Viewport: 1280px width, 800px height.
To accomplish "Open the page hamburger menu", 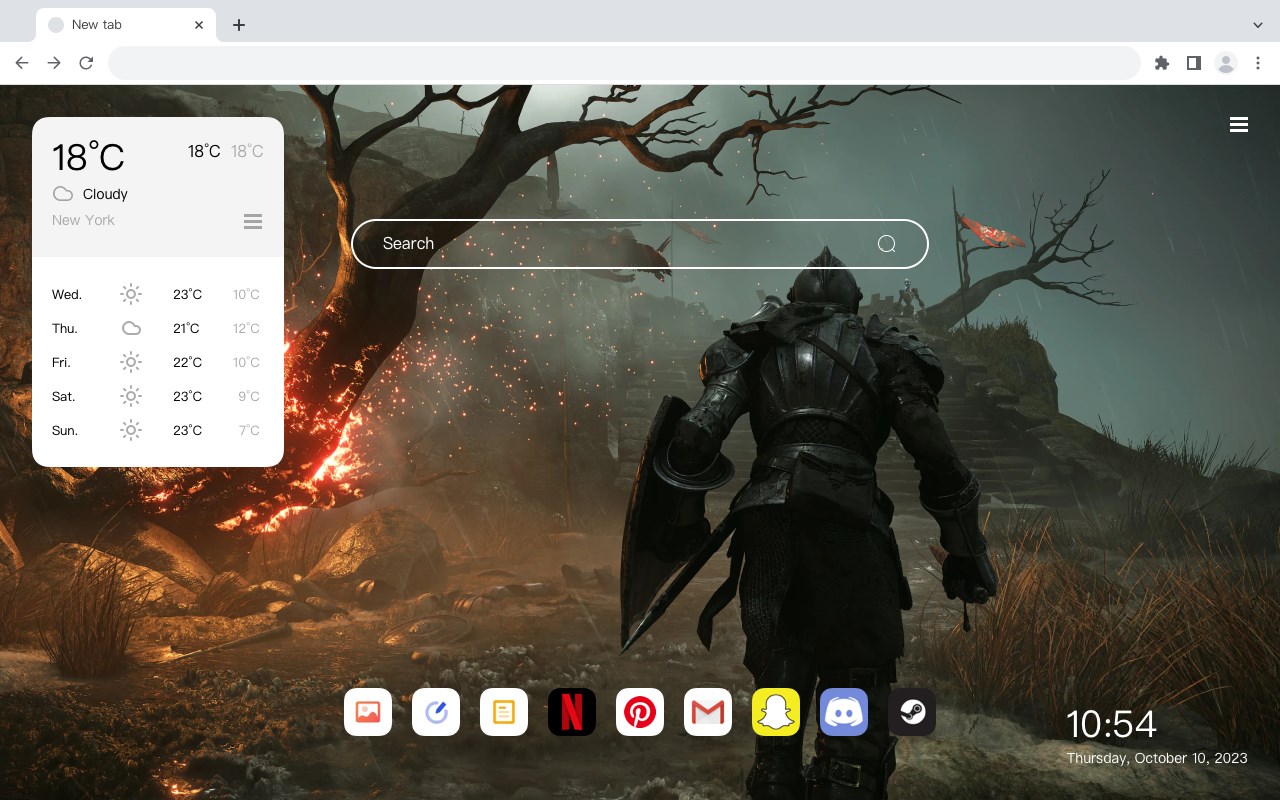I will (x=1239, y=125).
